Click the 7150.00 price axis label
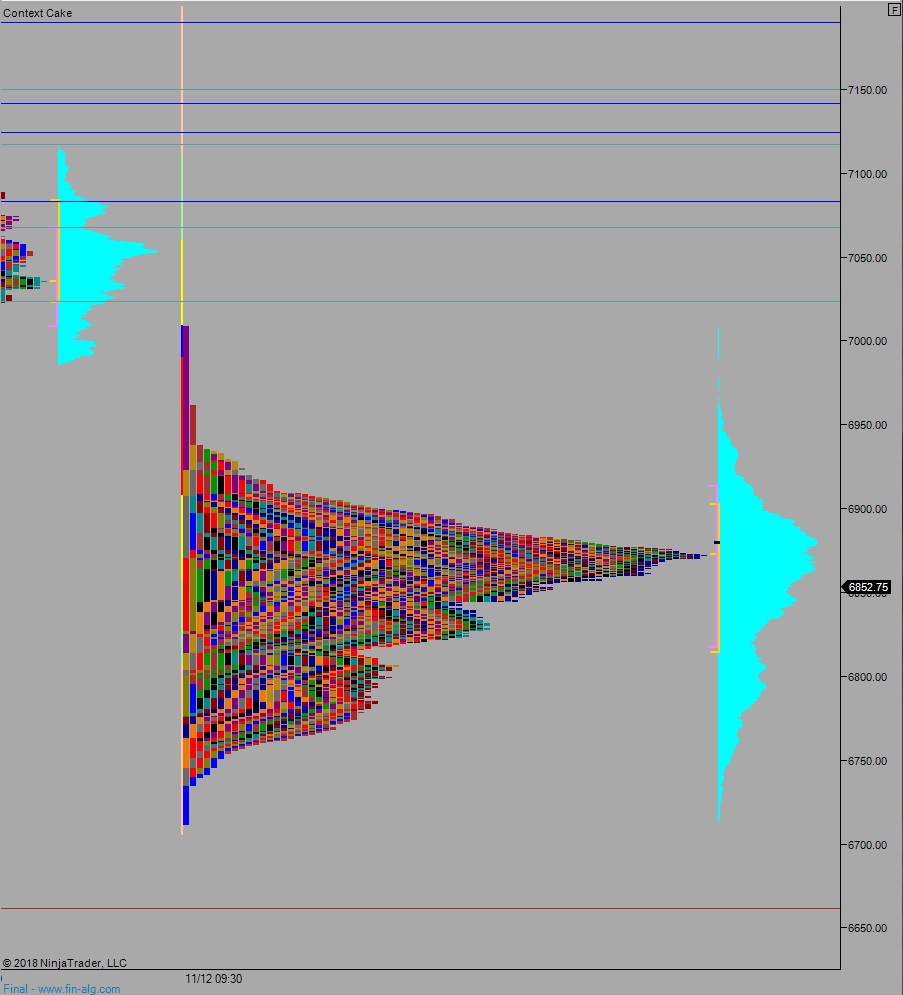The width and height of the screenshot is (903, 995). click(x=867, y=90)
